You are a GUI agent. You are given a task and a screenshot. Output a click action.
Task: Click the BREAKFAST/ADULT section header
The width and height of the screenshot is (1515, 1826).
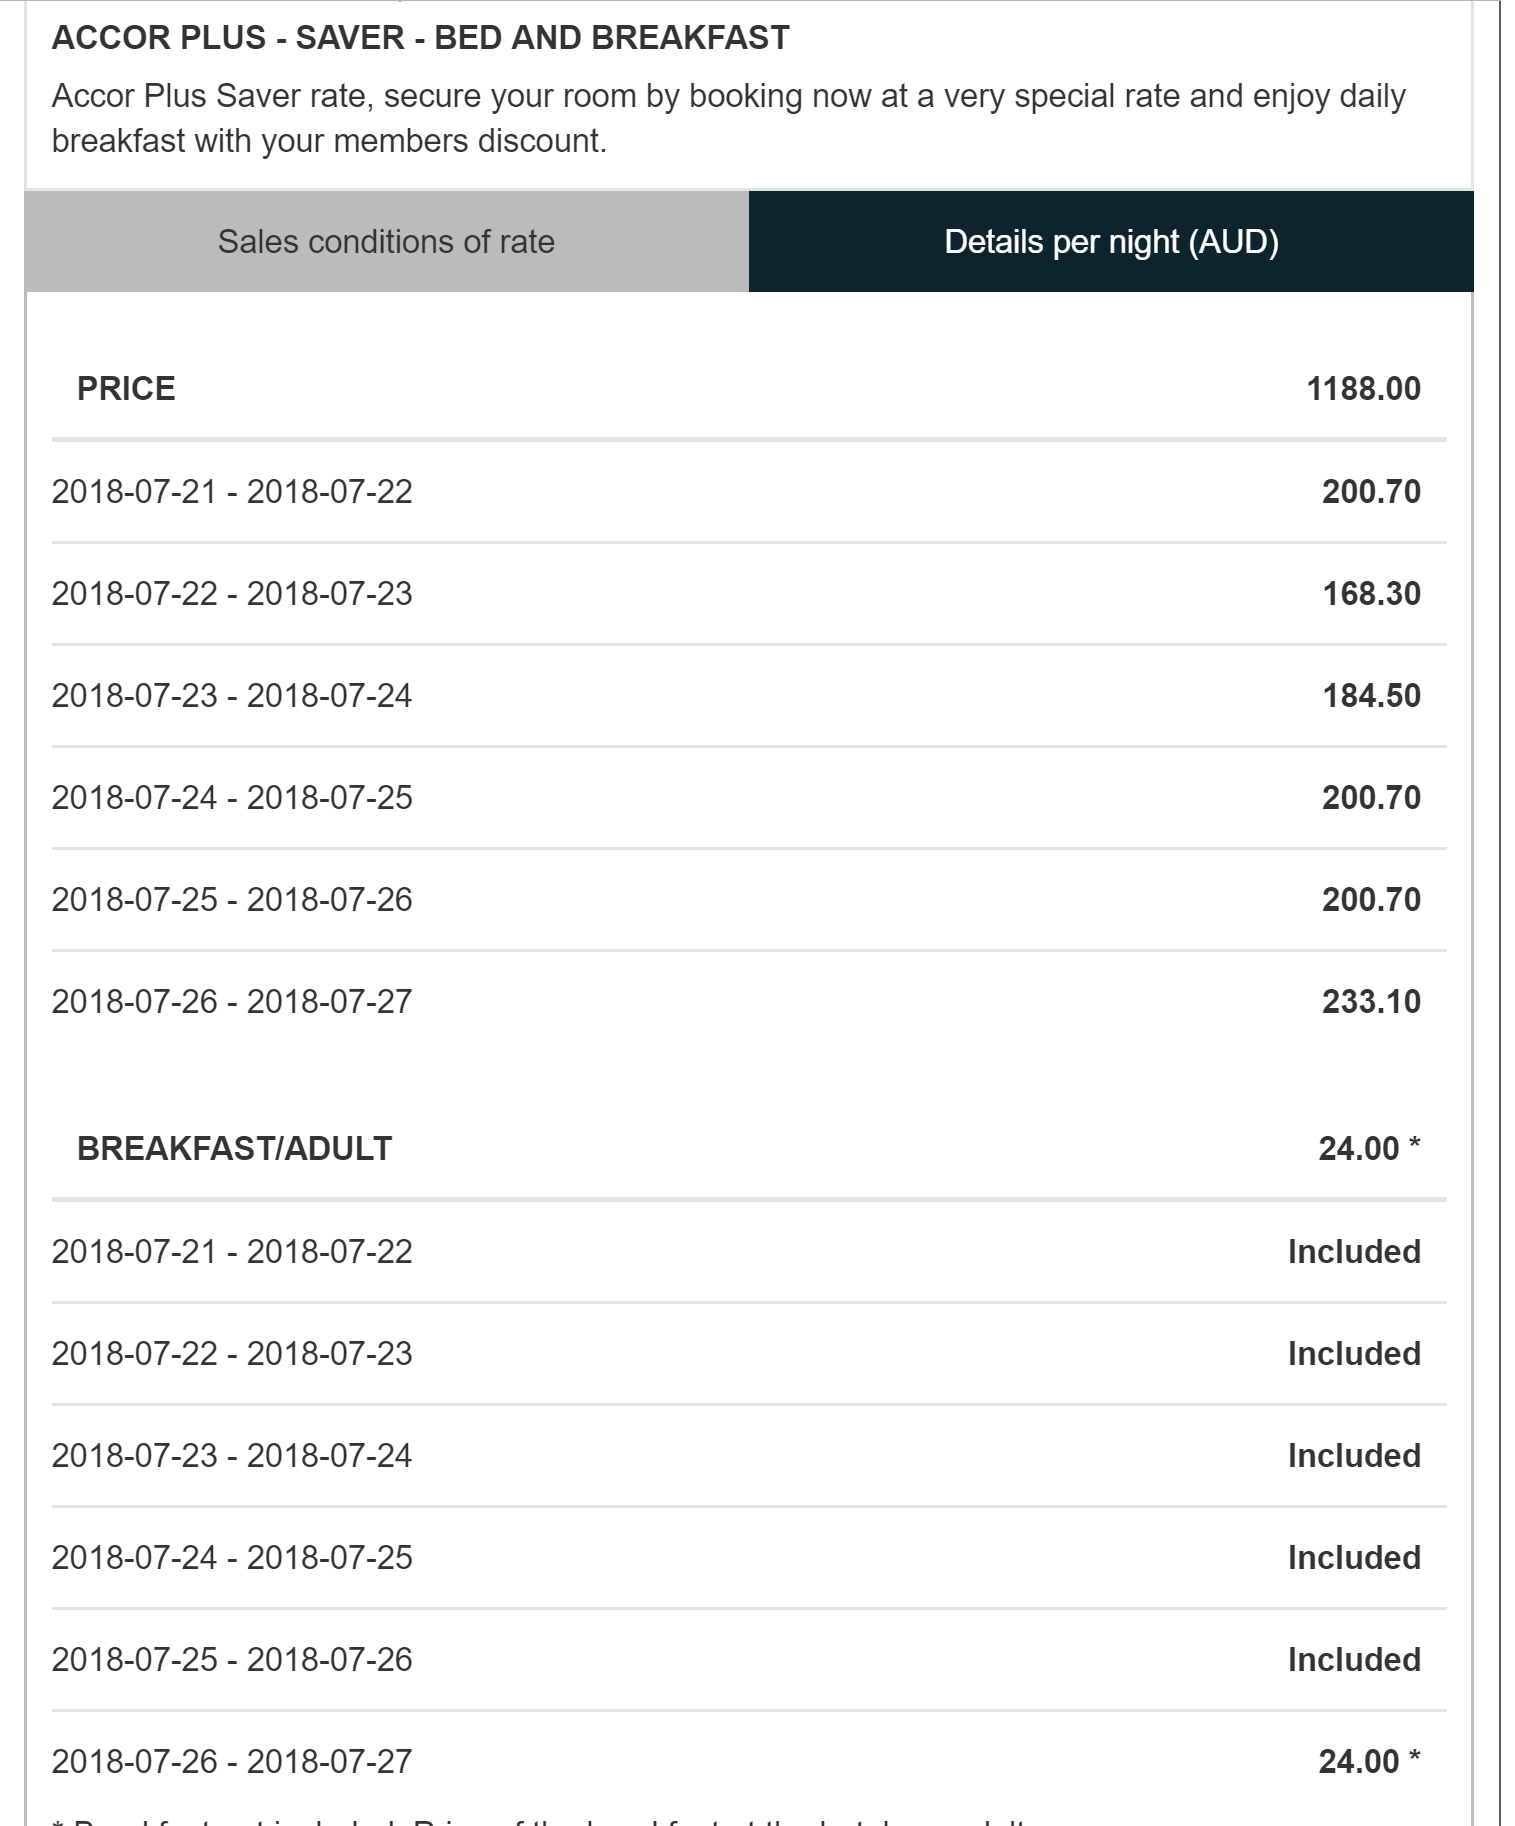coord(234,1148)
